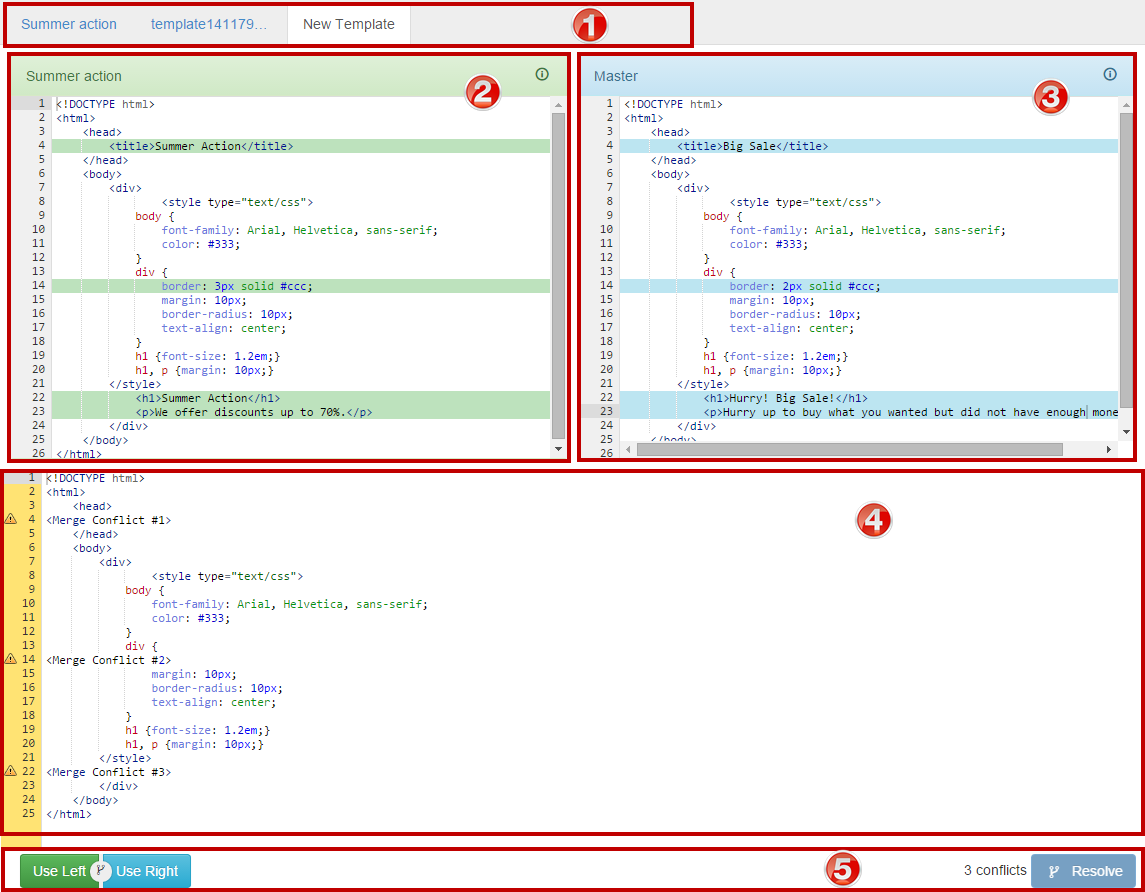Open the template141179... tab
Image resolution: width=1145 pixels, height=892 pixels.
coord(209,24)
